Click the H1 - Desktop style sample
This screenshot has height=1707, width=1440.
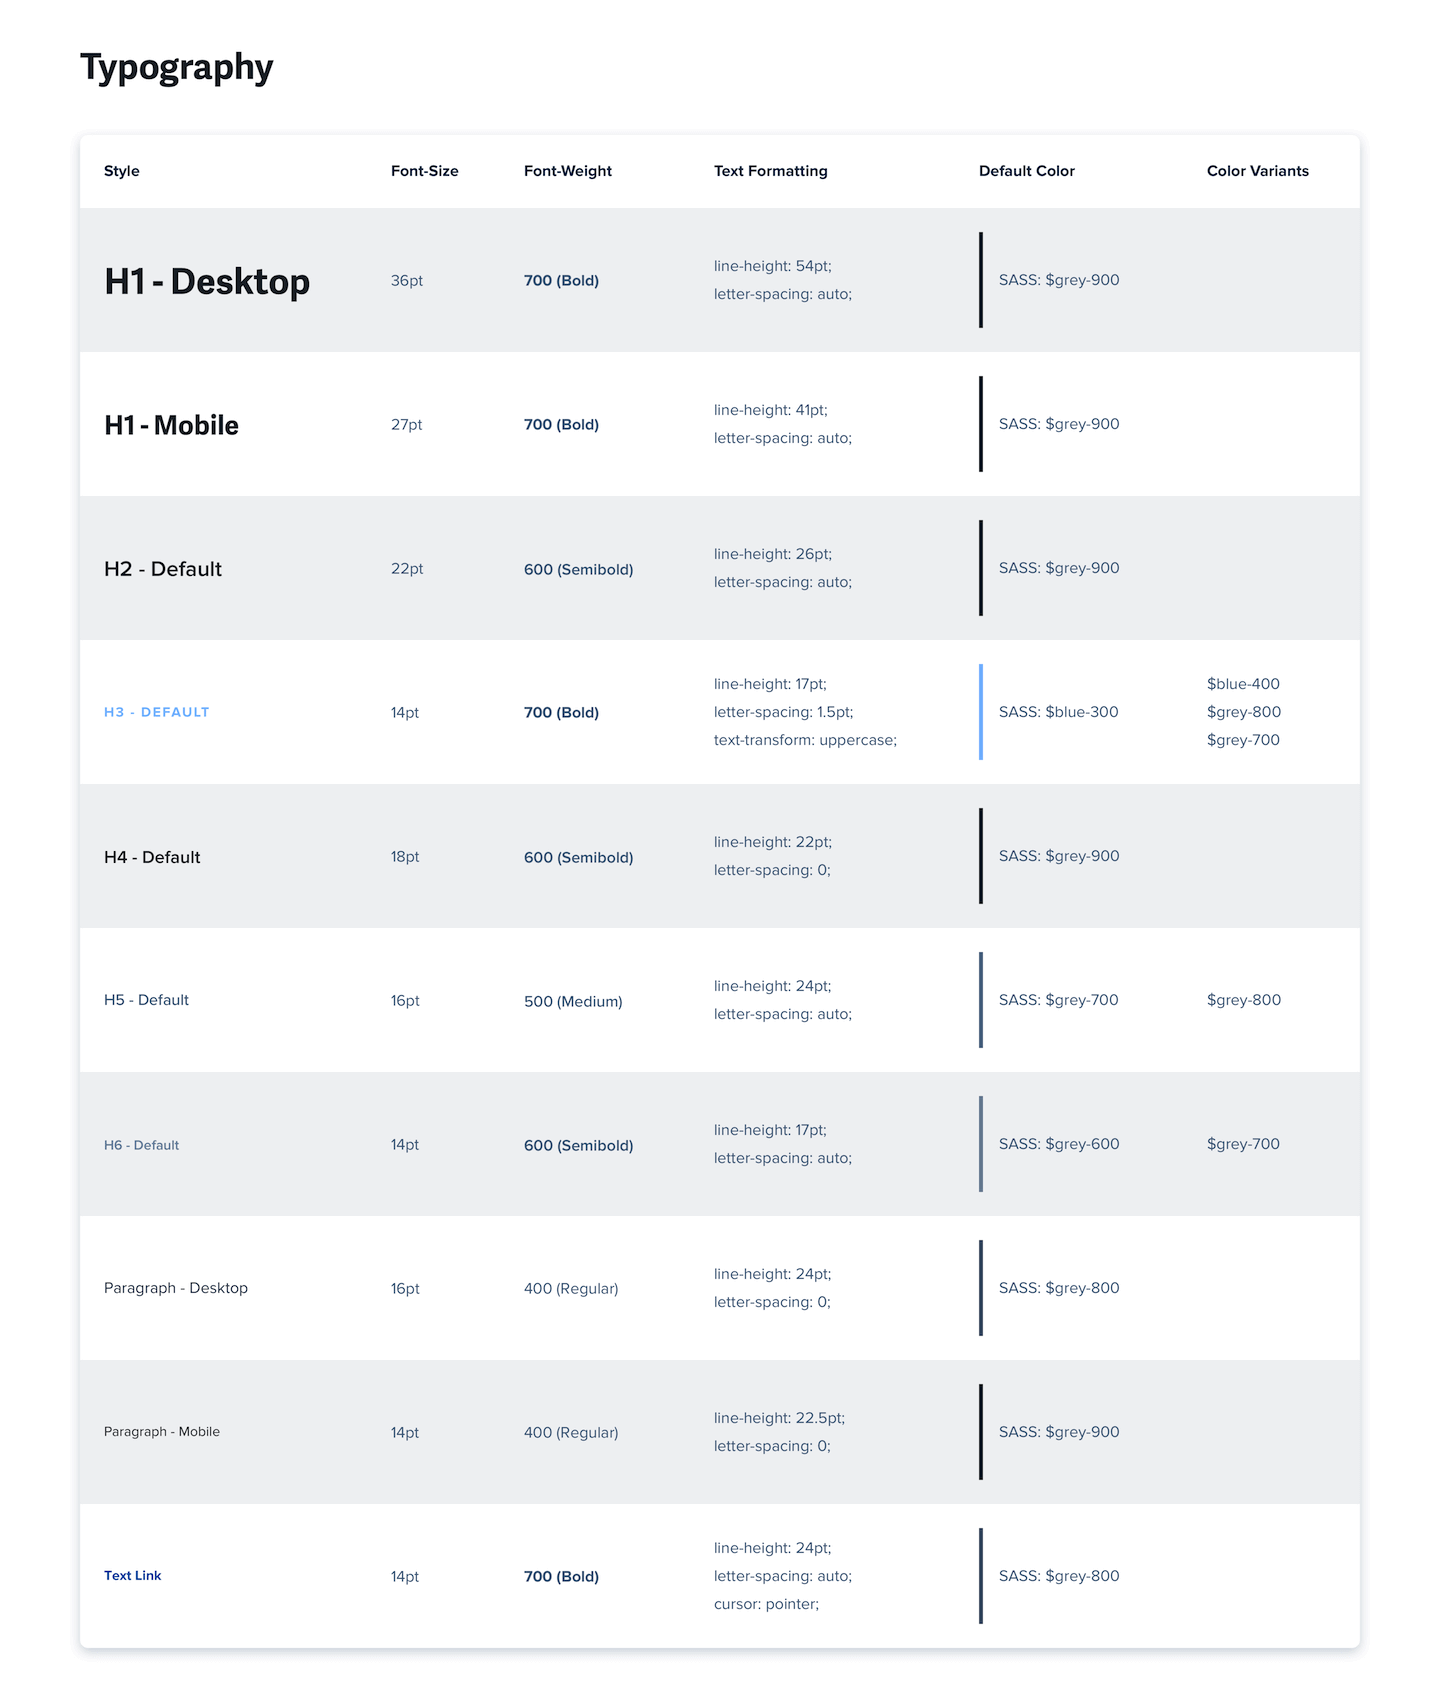207,281
